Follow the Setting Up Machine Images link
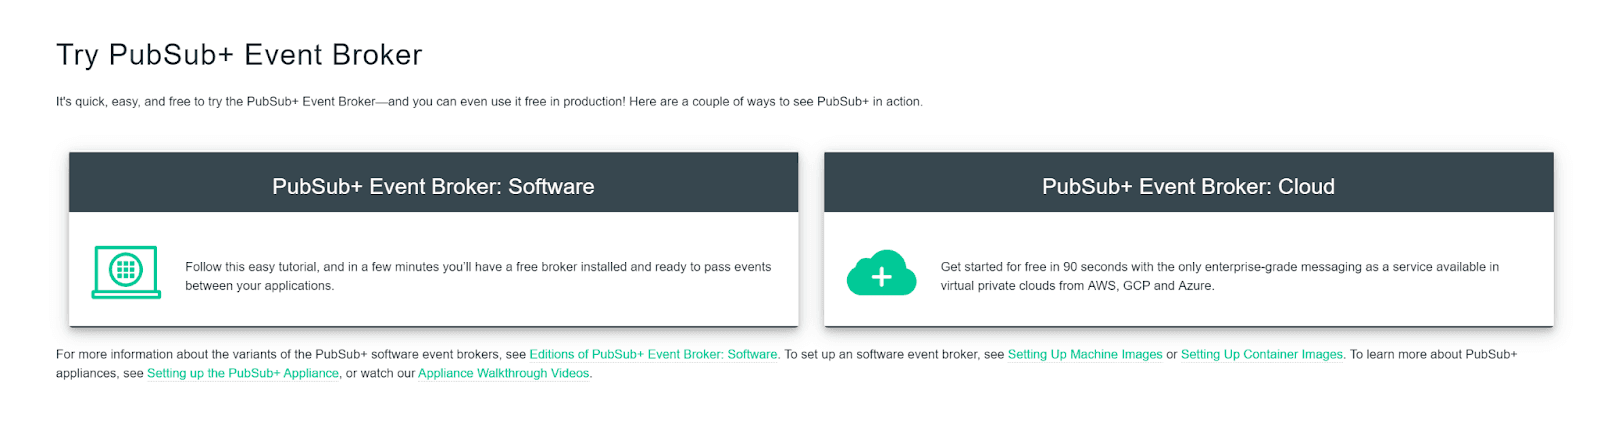This screenshot has height=427, width=1600. point(1084,354)
